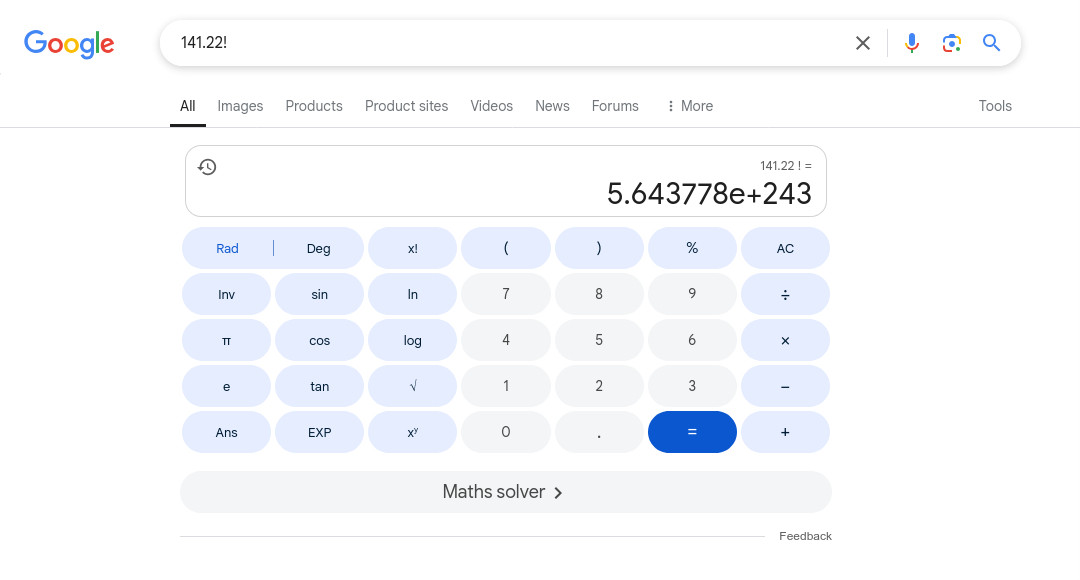1080x580 pixels.
Task: Click the multiplication operator key
Action: [x=785, y=340]
